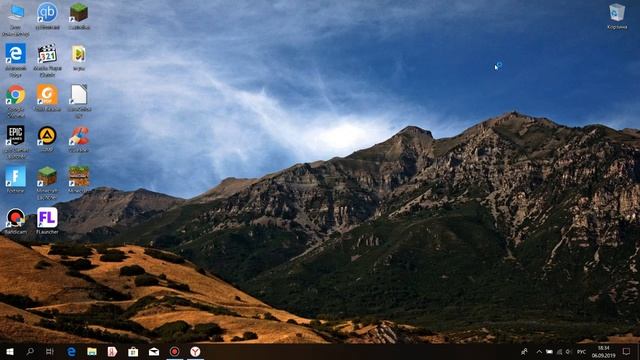Open Mail app from taskbar
This screenshot has height=360, width=640.
coord(154,351)
